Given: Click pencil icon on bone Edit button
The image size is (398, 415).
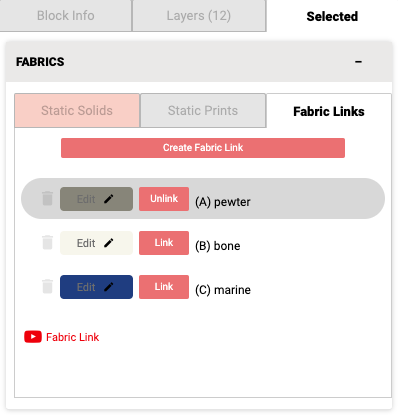Looking at the screenshot, I should point(109,243).
